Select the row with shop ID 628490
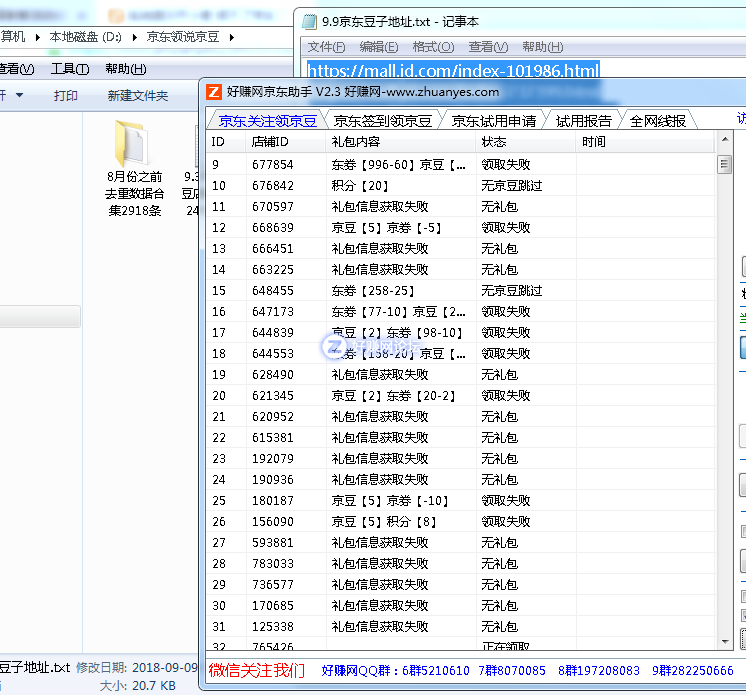The width and height of the screenshot is (746, 695). pyautogui.click(x=461, y=374)
